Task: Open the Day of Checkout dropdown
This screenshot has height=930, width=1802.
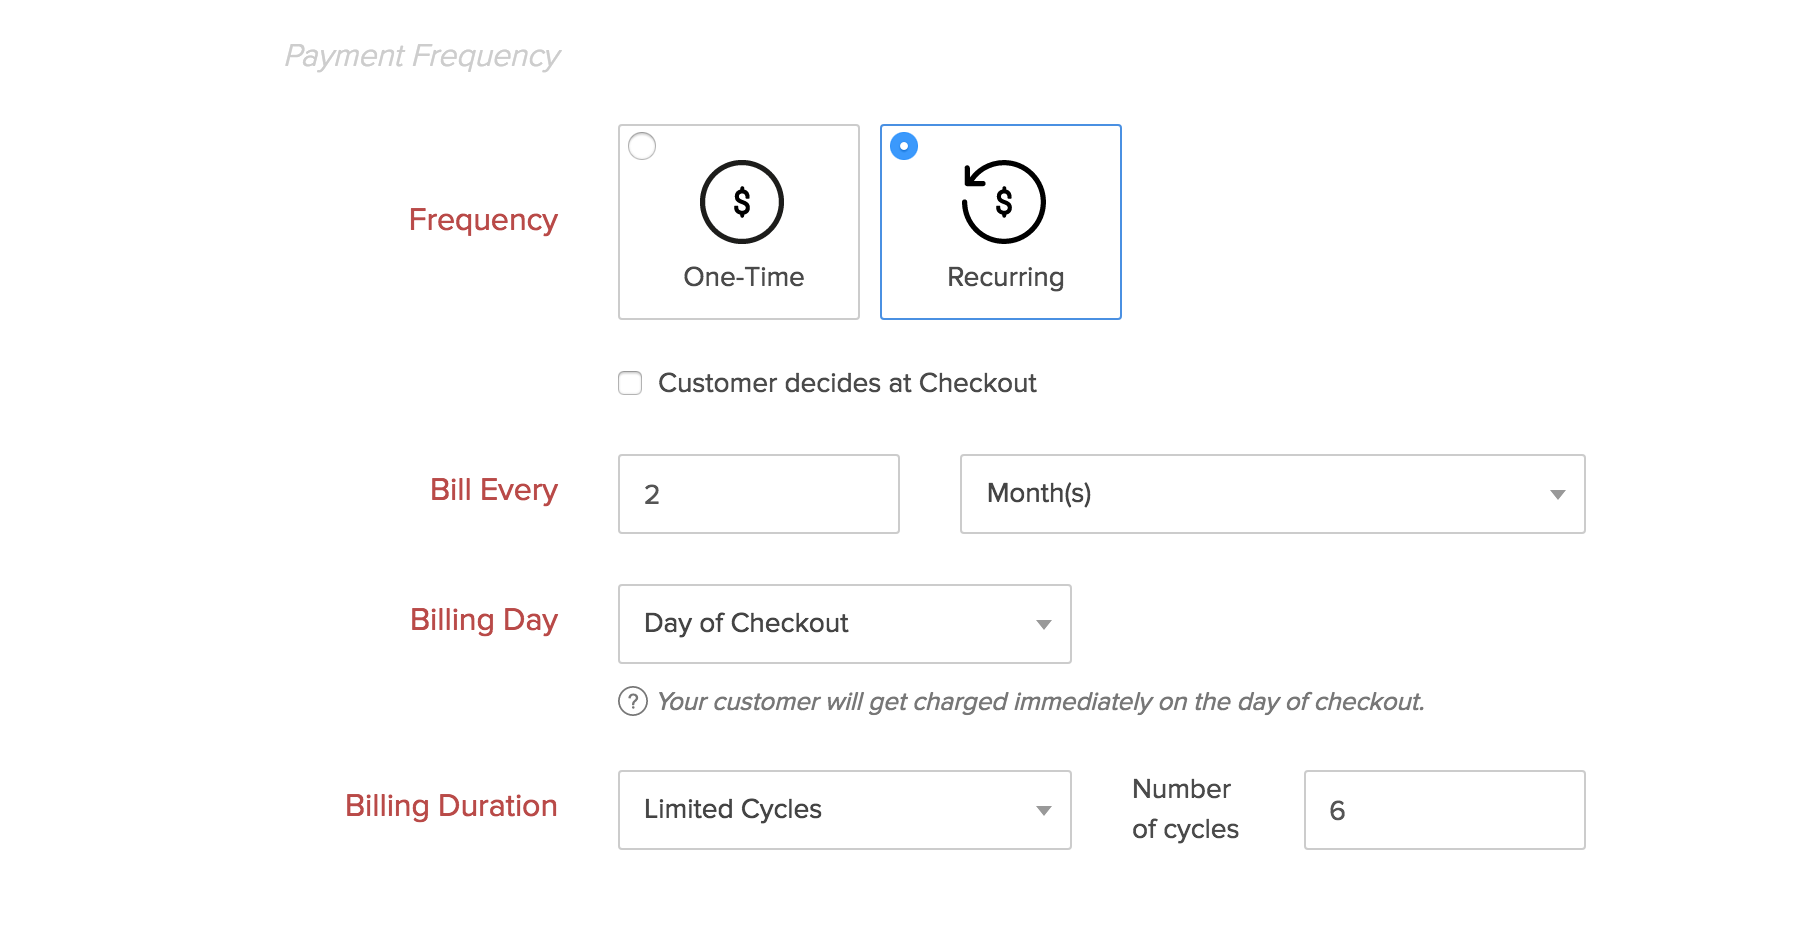Action: [844, 624]
